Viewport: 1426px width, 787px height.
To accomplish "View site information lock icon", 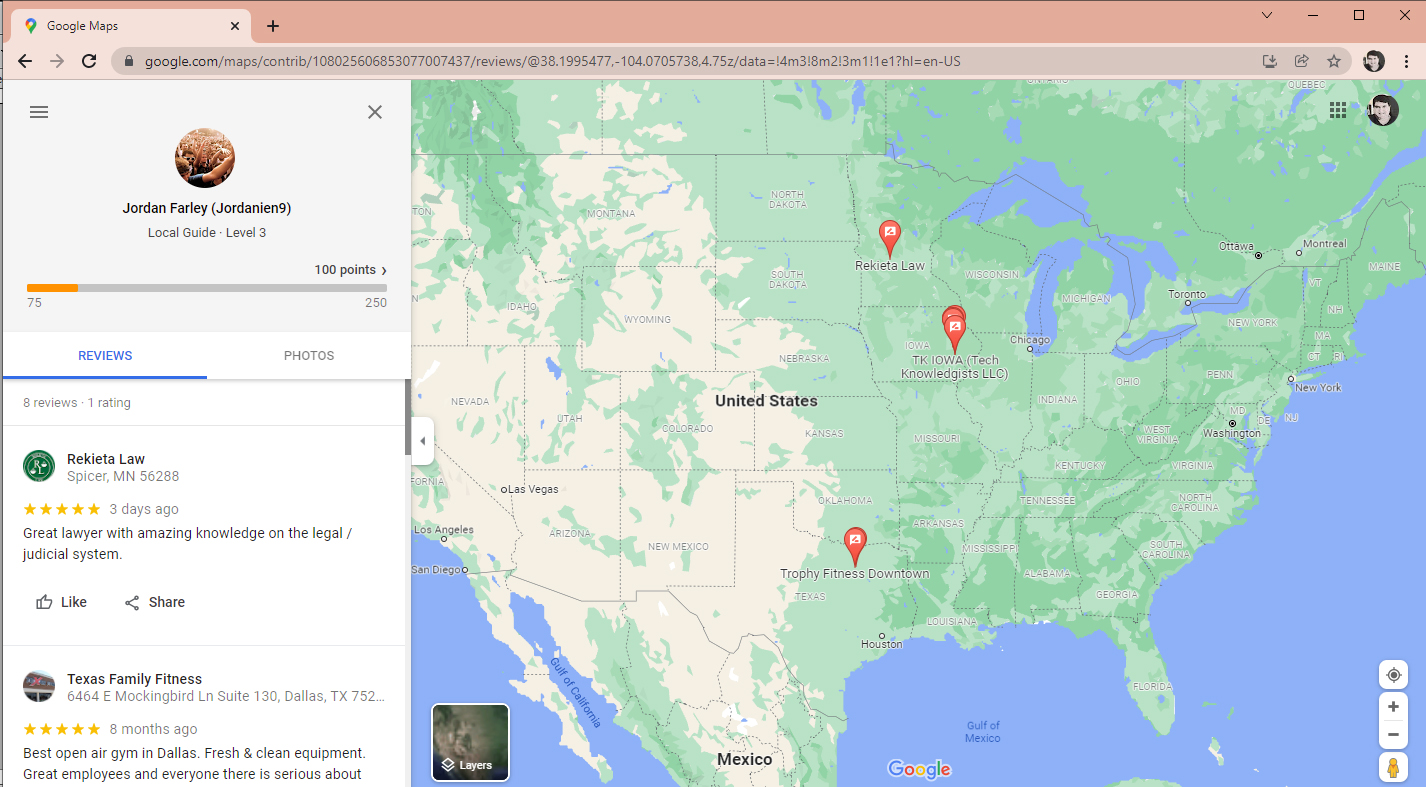I will pos(128,61).
